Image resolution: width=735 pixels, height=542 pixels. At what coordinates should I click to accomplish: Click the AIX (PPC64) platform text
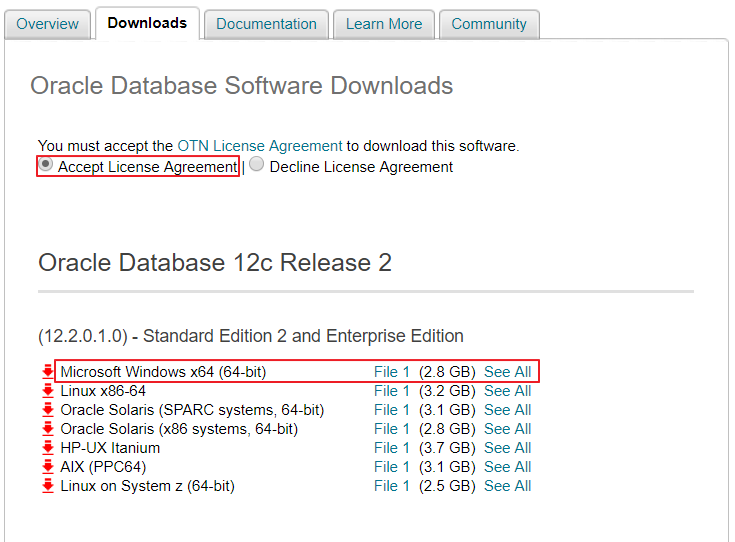[103, 467]
